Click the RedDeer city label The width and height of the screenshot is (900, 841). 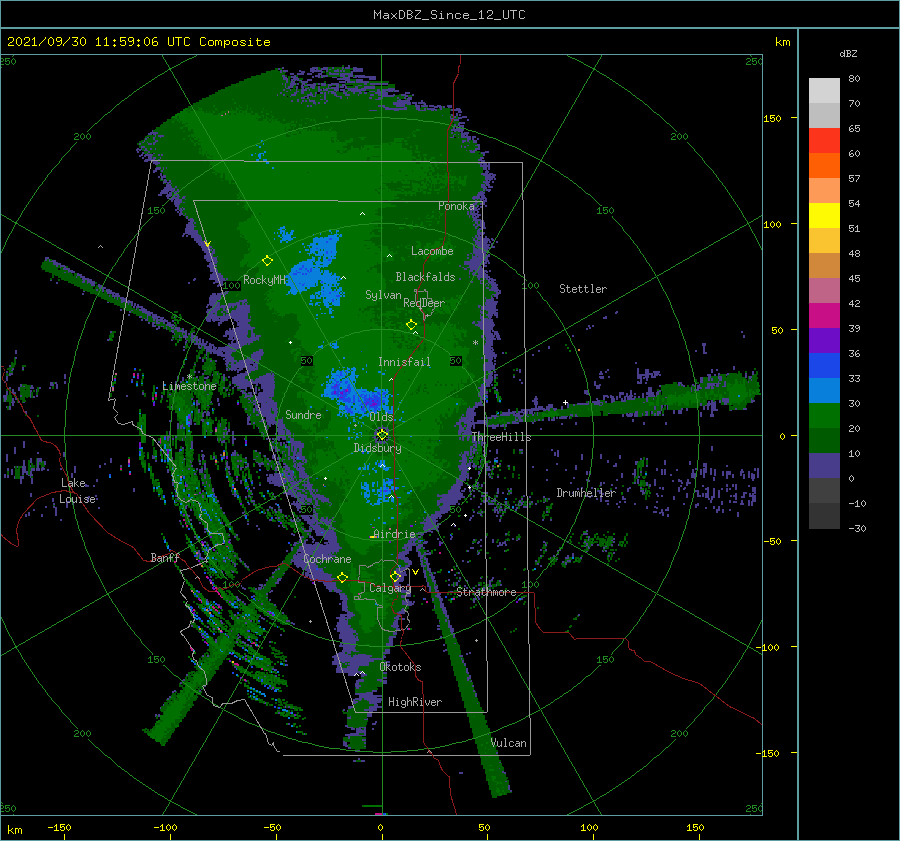click(x=424, y=303)
